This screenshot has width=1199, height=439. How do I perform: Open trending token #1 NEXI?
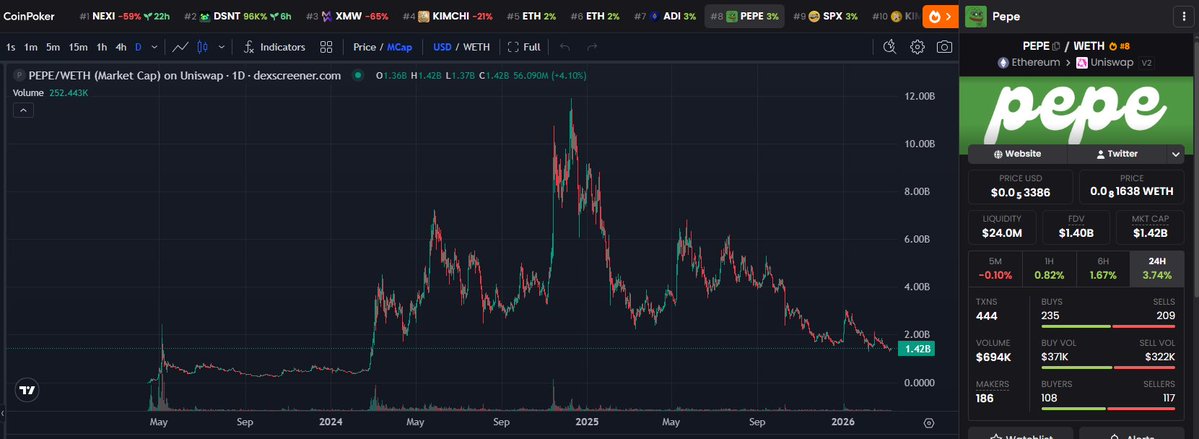[124, 16]
